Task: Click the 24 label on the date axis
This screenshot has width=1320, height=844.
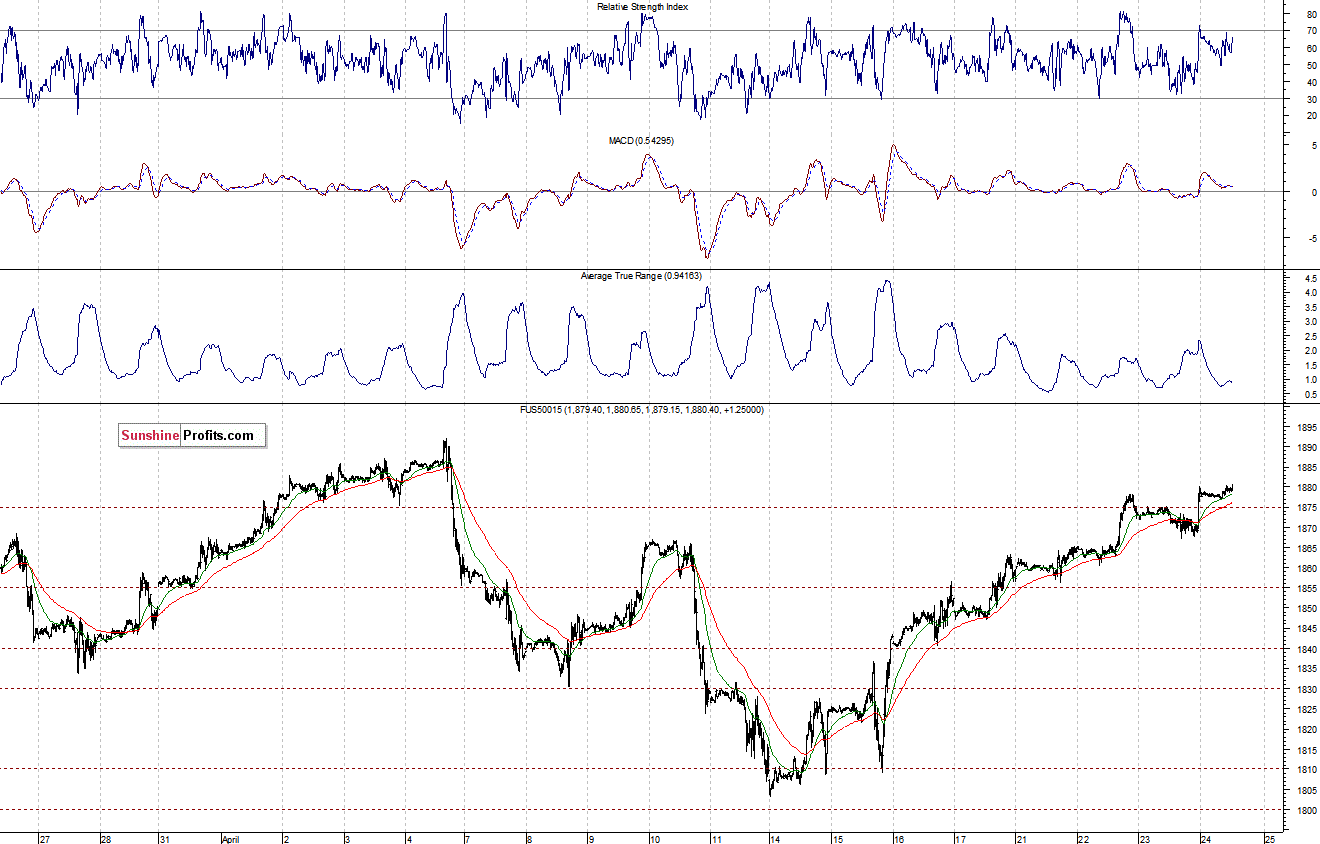Action: point(1208,839)
